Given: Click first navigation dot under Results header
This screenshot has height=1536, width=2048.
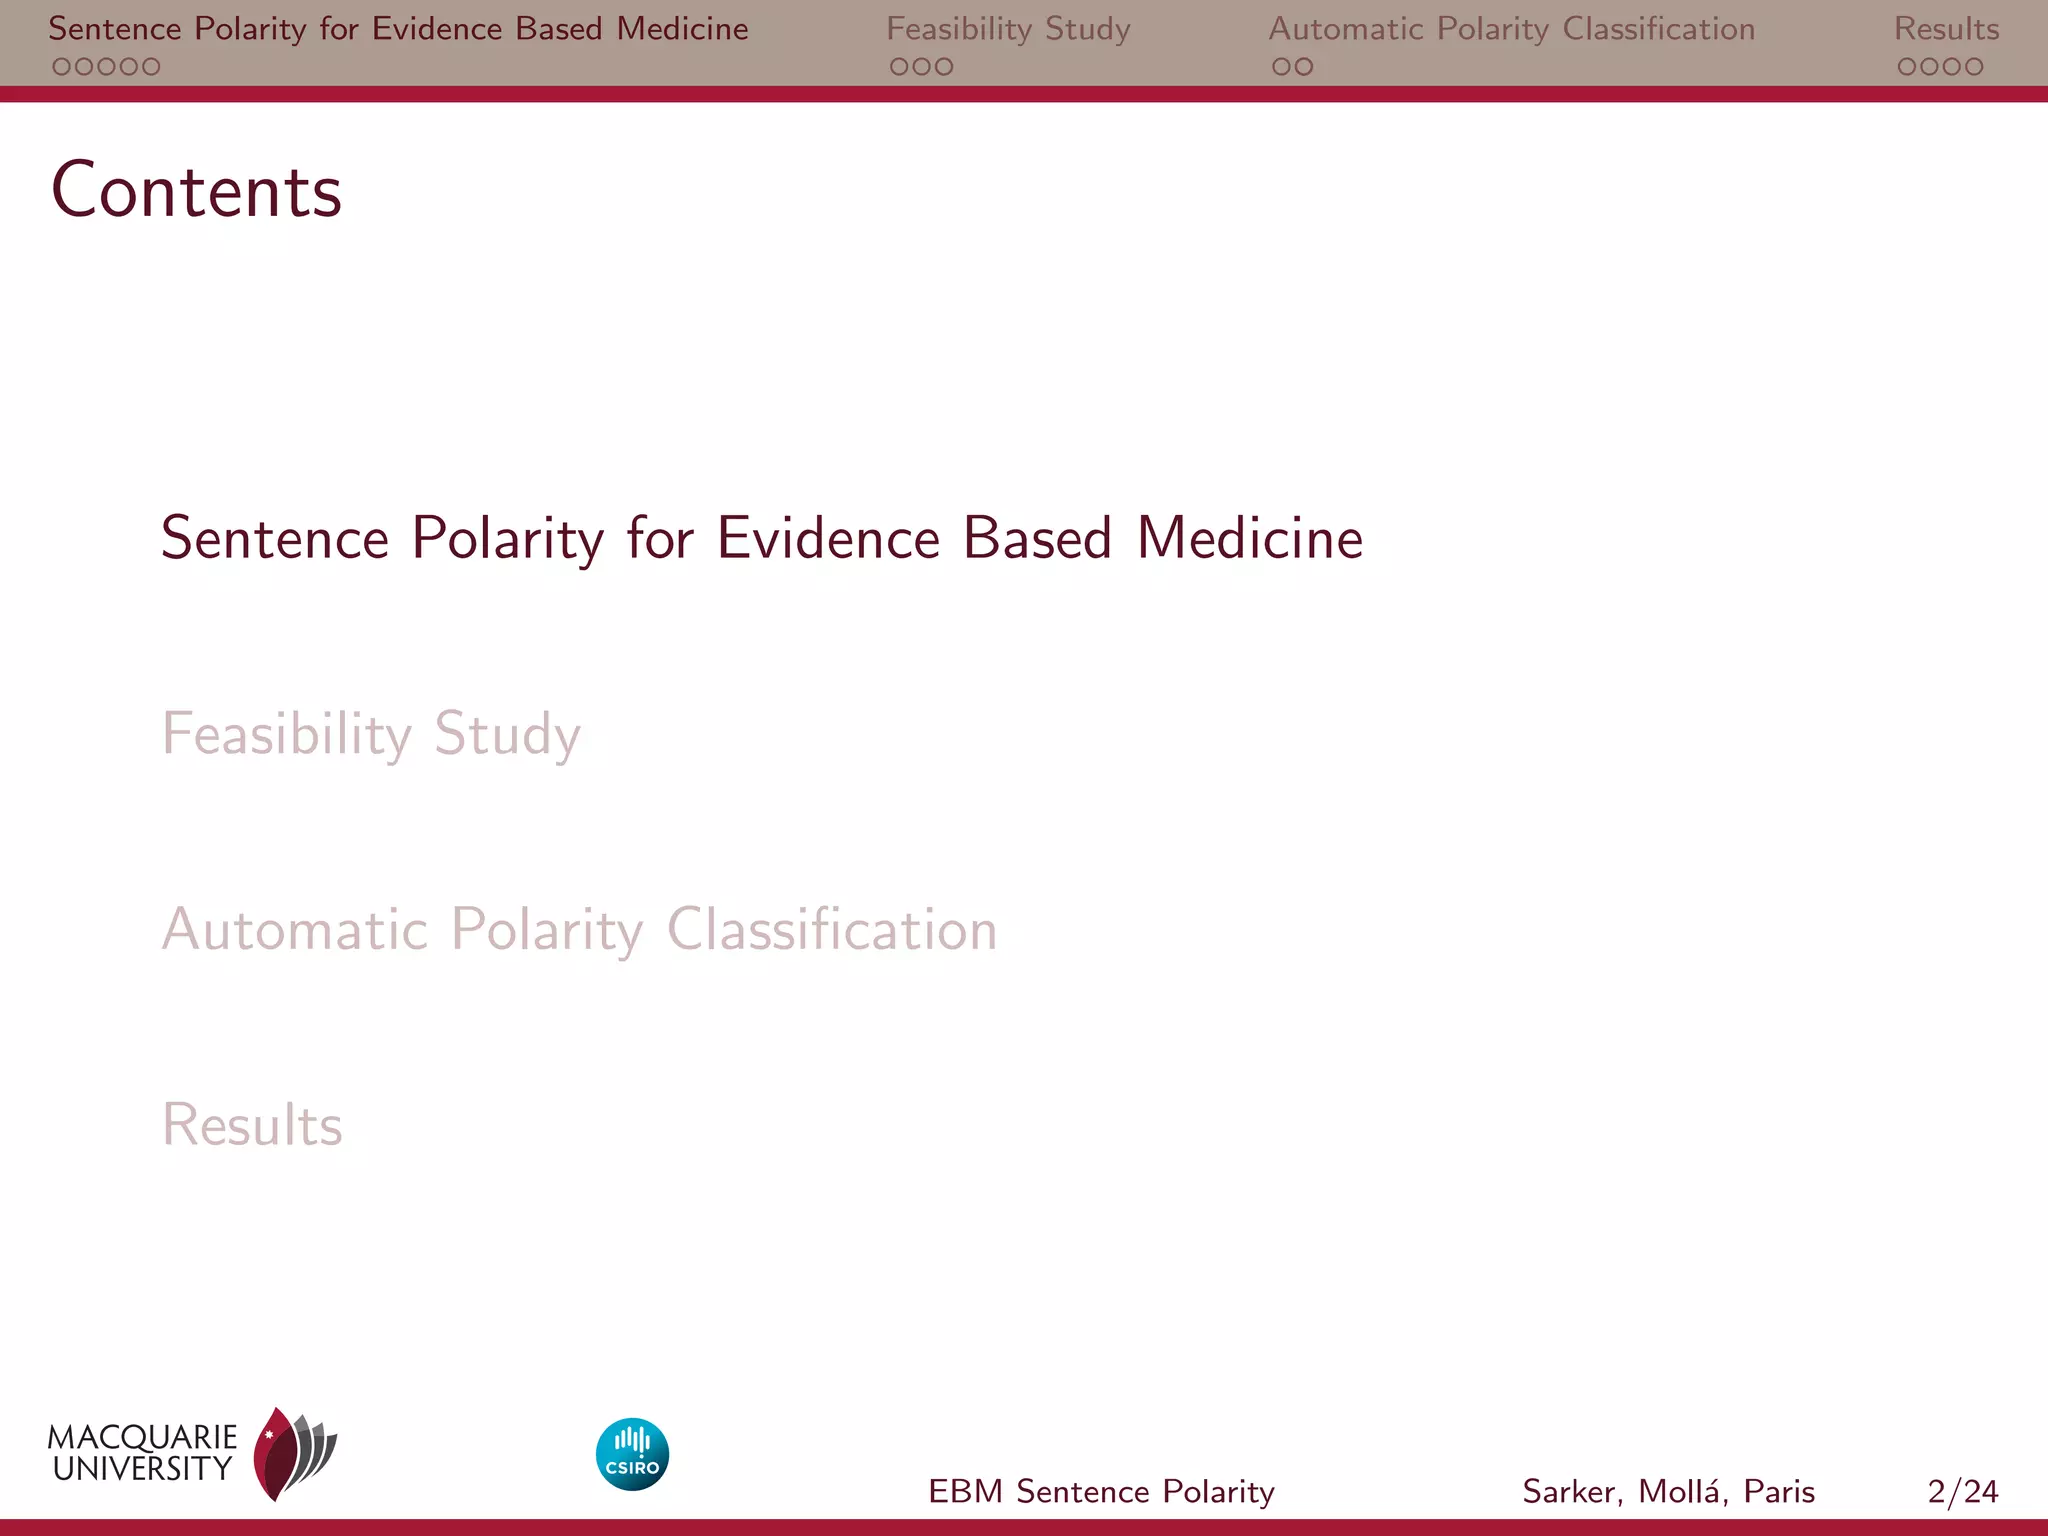Looking at the screenshot, I should (1907, 67).
